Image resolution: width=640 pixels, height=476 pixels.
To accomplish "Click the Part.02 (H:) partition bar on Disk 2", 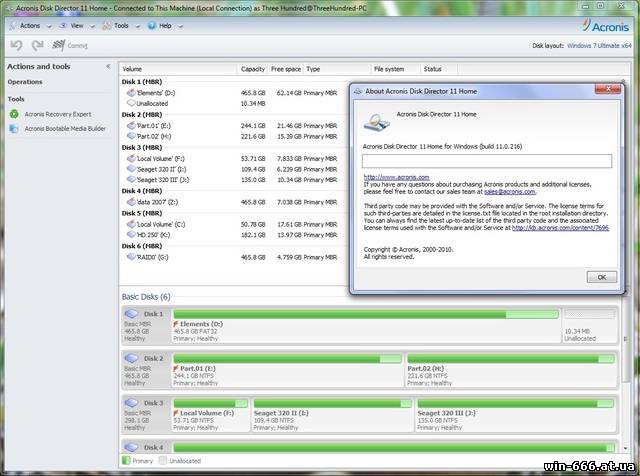I will (x=511, y=358).
